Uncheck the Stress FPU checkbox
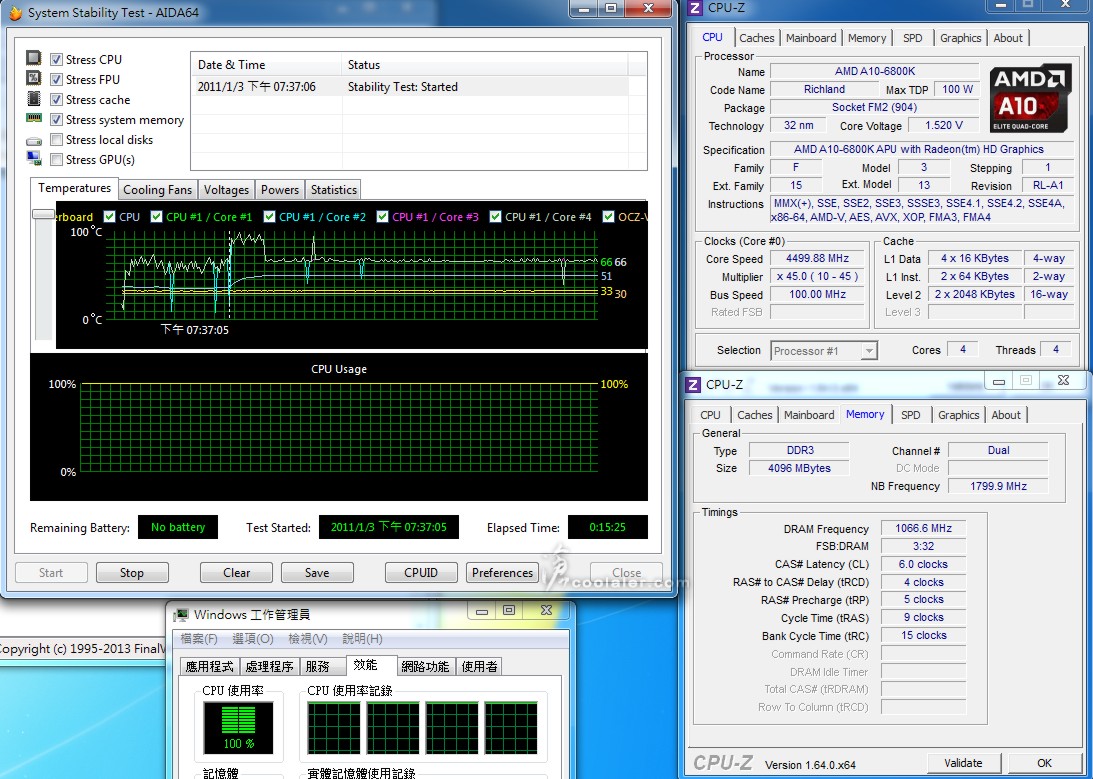This screenshot has width=1093, height=779. tap(56, 80)
